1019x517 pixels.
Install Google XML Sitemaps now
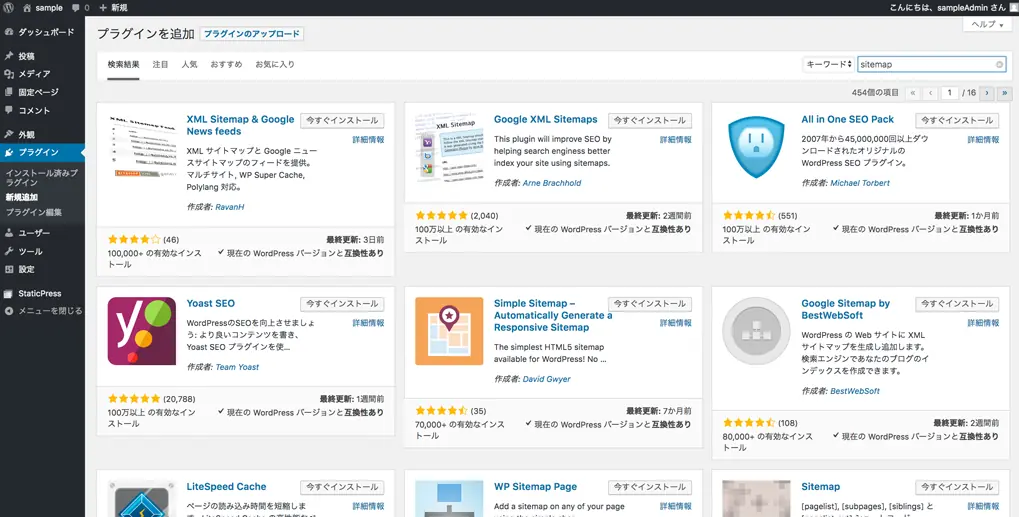pos(650,120)
